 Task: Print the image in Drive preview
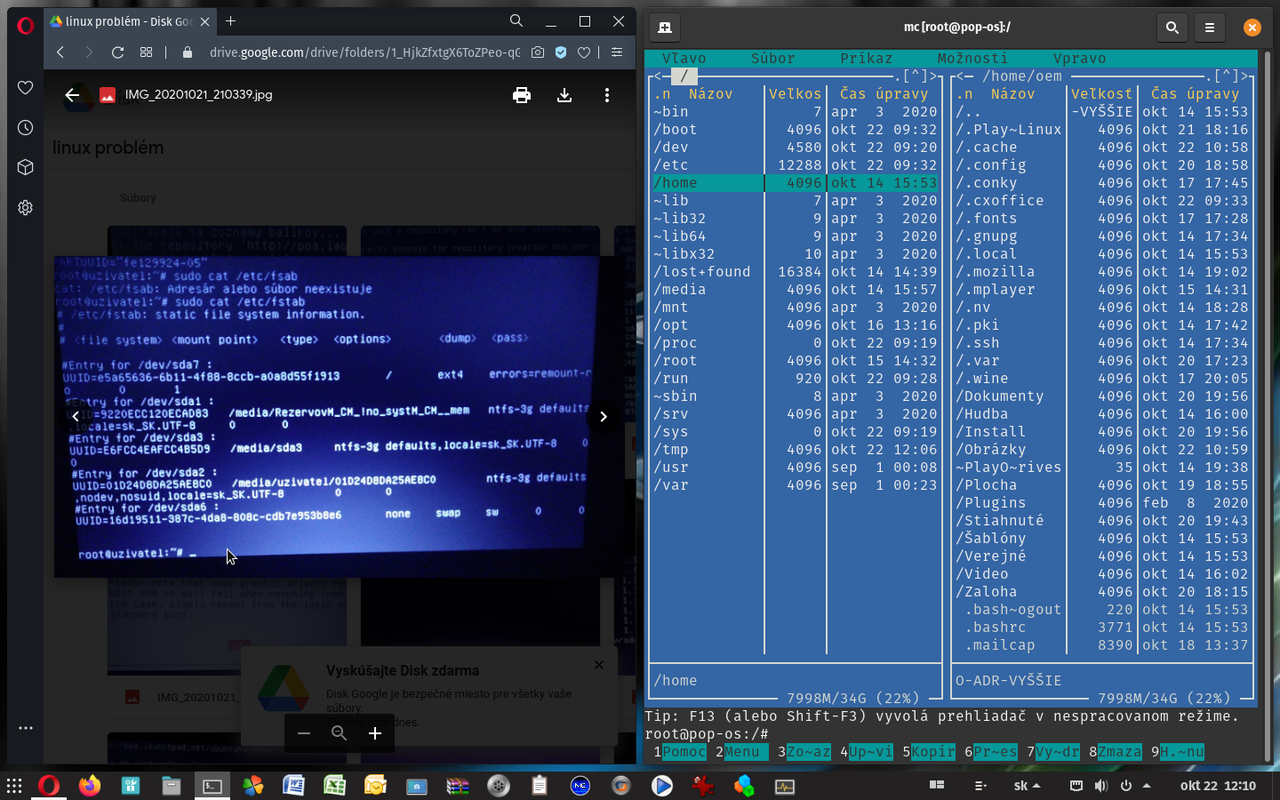[x=521, y=95]
